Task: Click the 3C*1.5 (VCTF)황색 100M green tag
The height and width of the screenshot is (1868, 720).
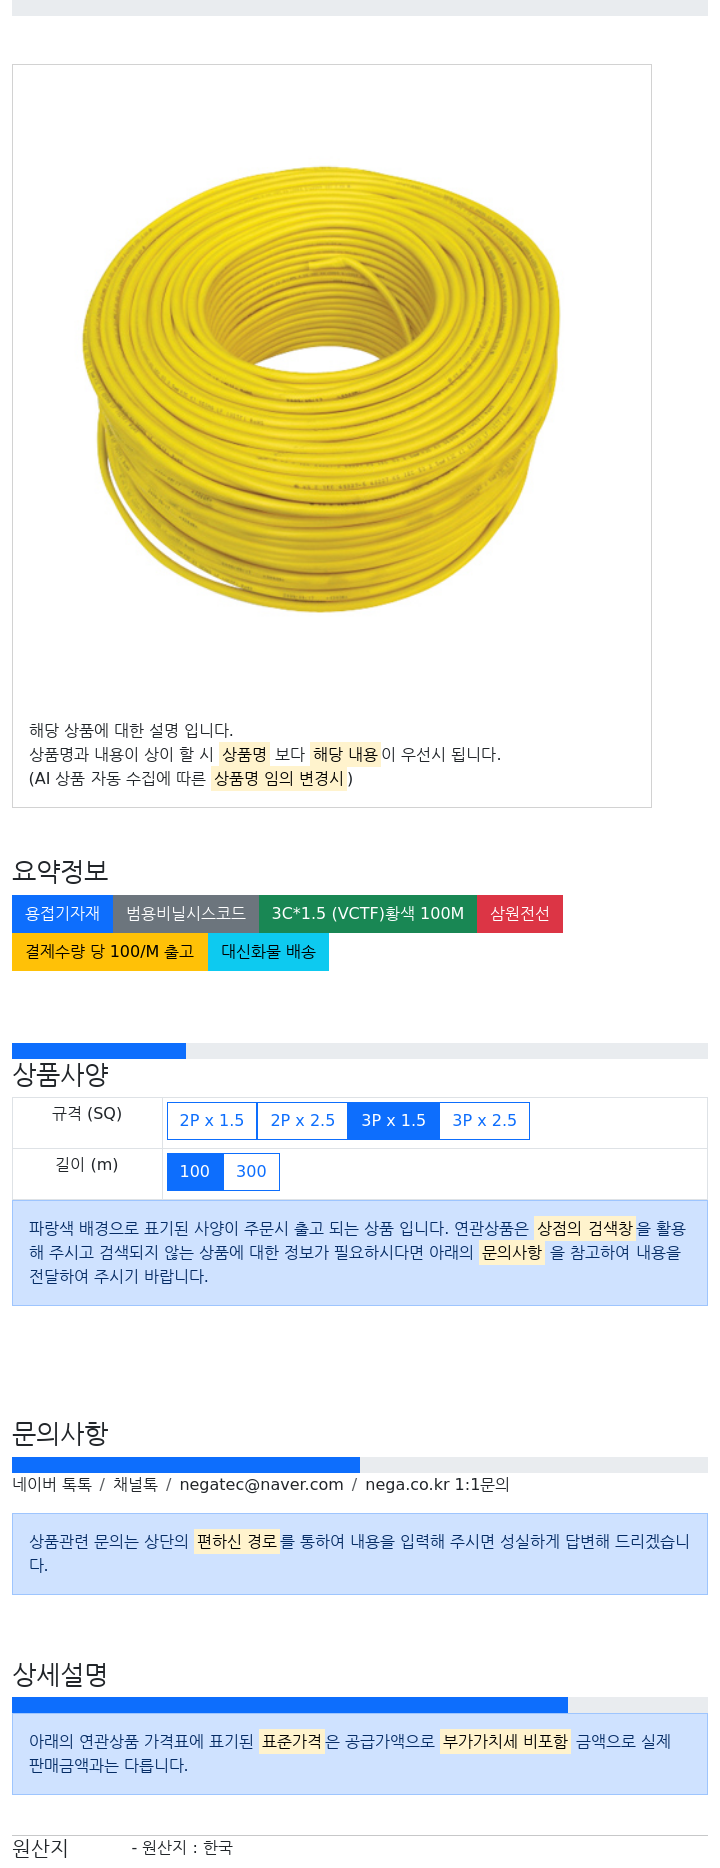Action: [x=368, y=914]
